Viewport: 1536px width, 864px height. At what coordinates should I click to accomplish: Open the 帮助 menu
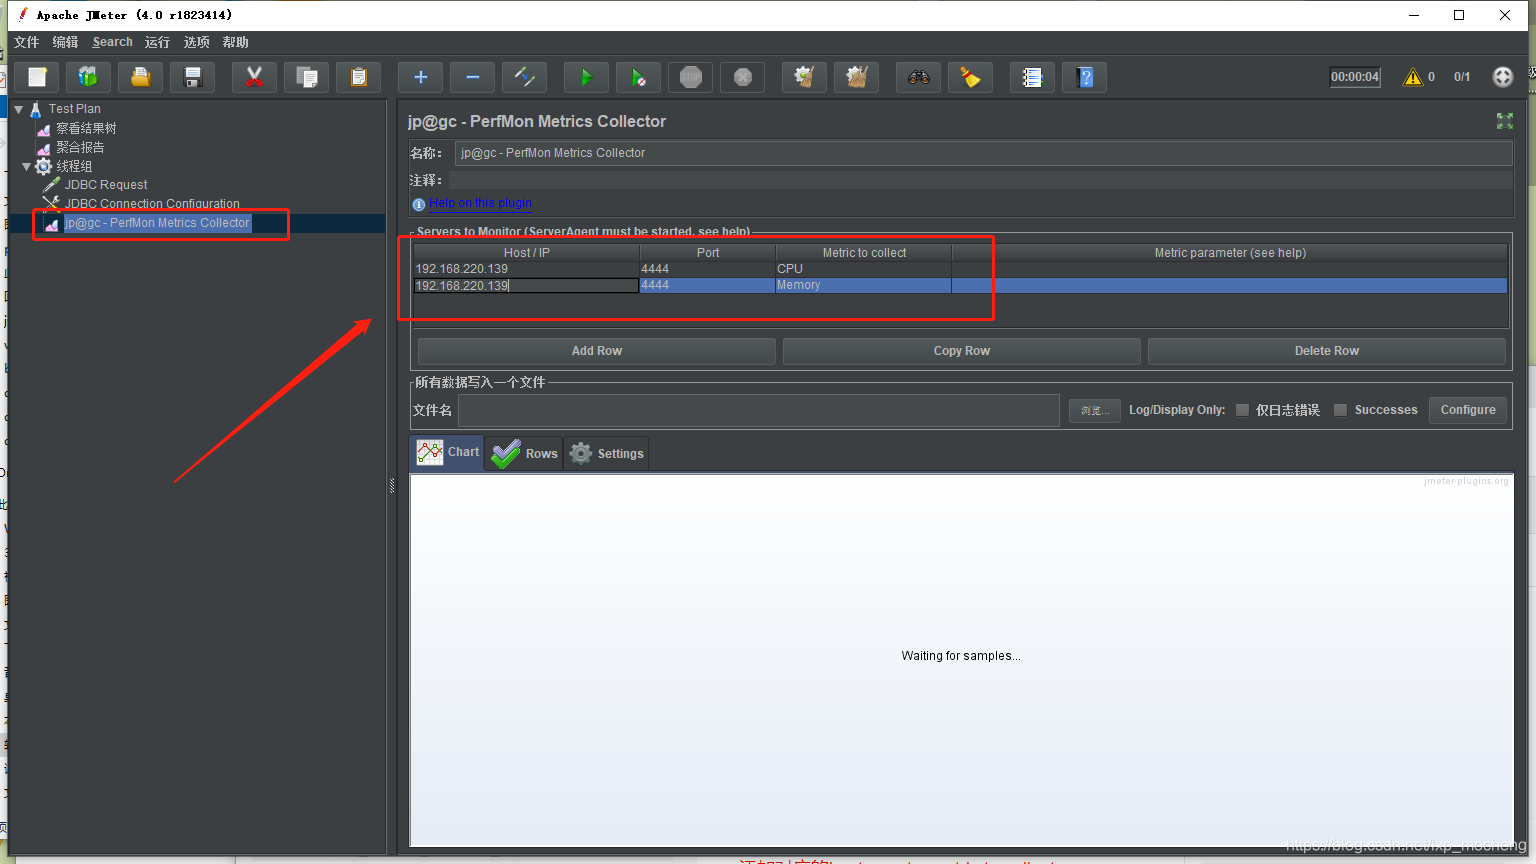pyautogui.click(x=236, y=42)
